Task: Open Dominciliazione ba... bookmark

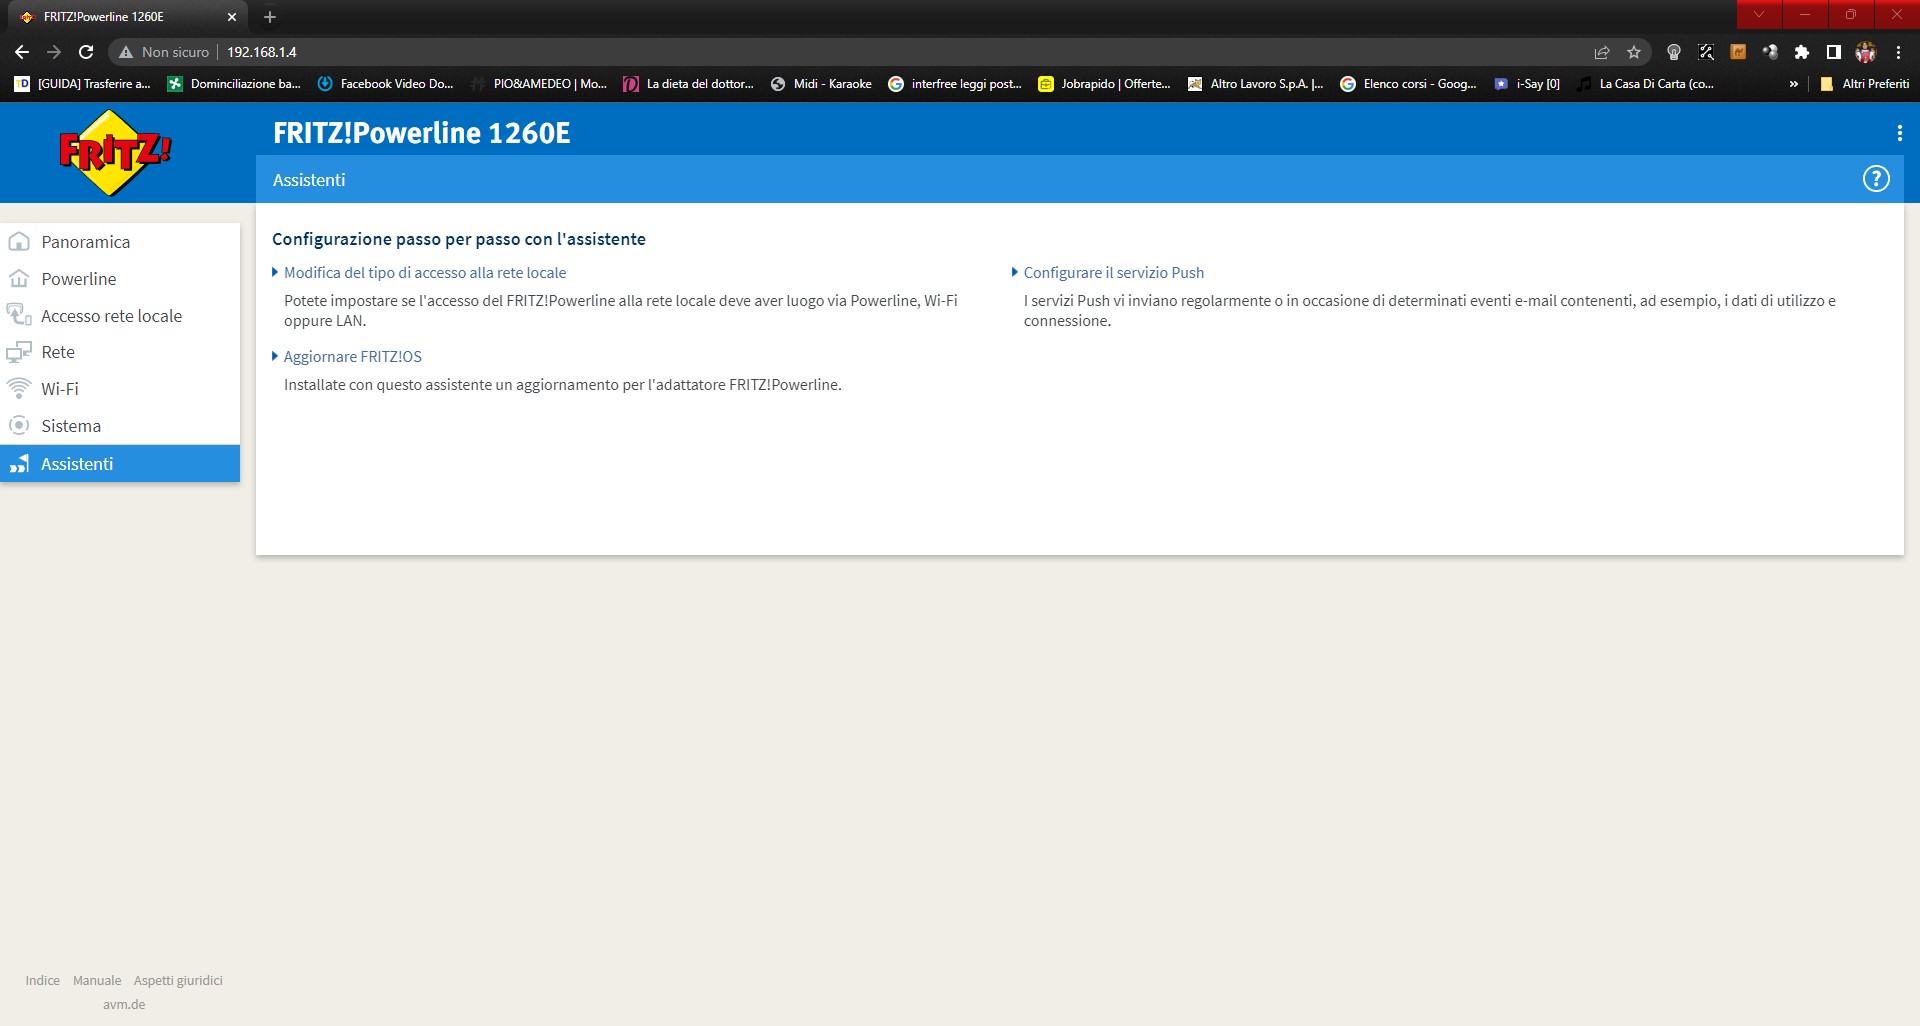Action: point(234,84)
